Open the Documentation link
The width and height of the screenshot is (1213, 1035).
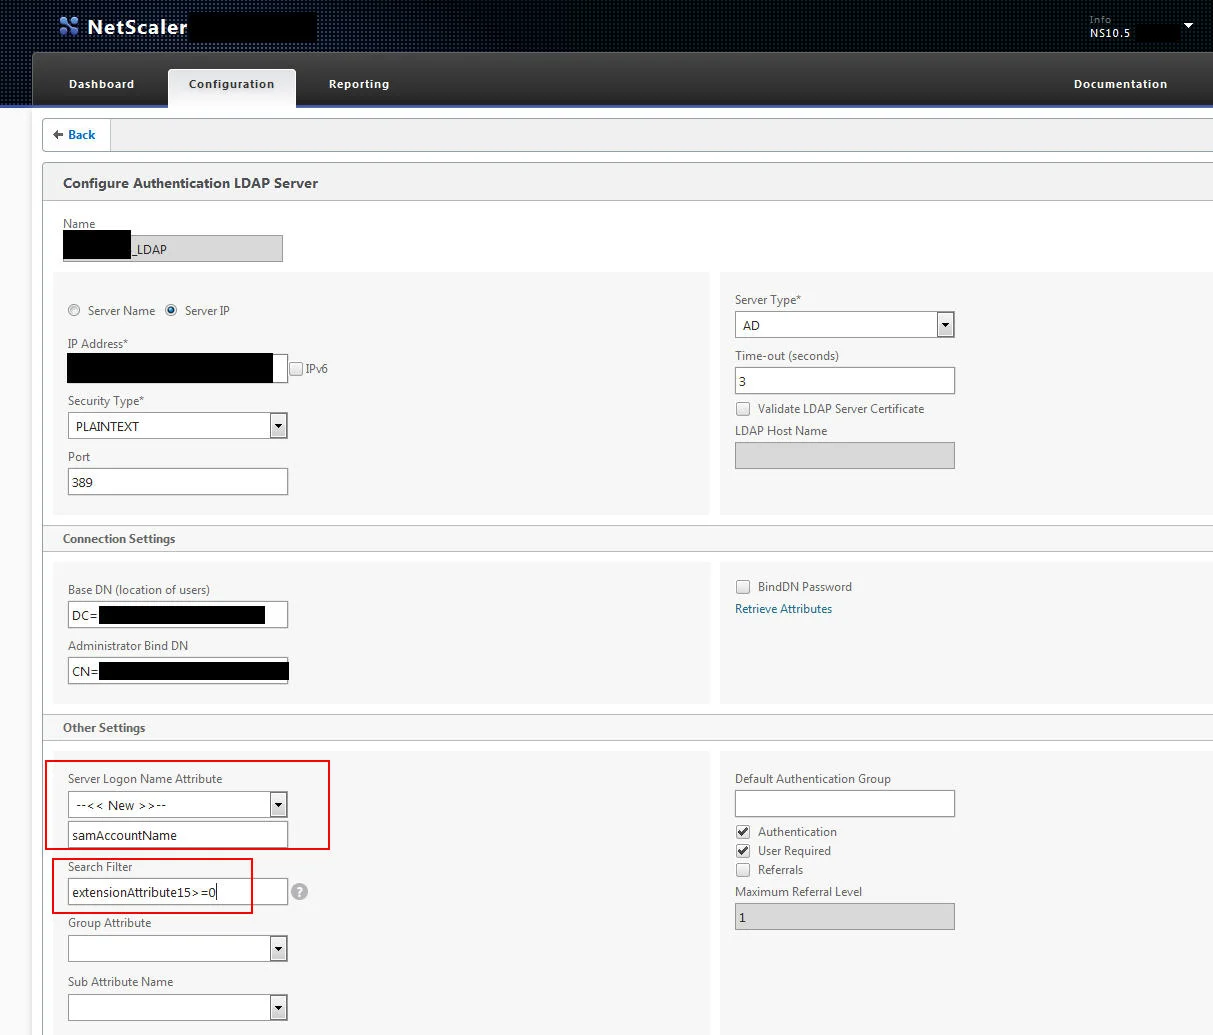click(x=1120, y=84)
